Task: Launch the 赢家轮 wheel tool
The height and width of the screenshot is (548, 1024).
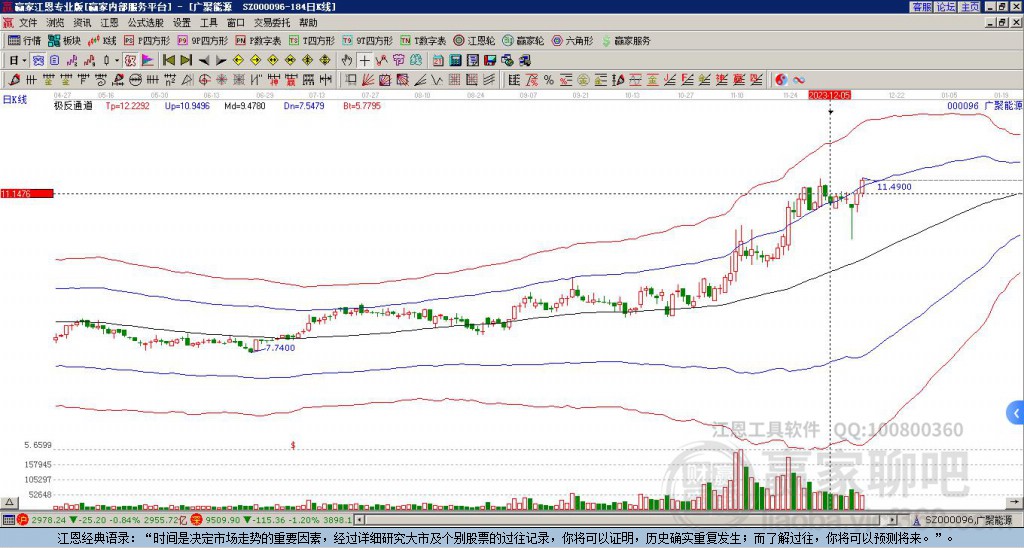Action: (x=523, y=40)
